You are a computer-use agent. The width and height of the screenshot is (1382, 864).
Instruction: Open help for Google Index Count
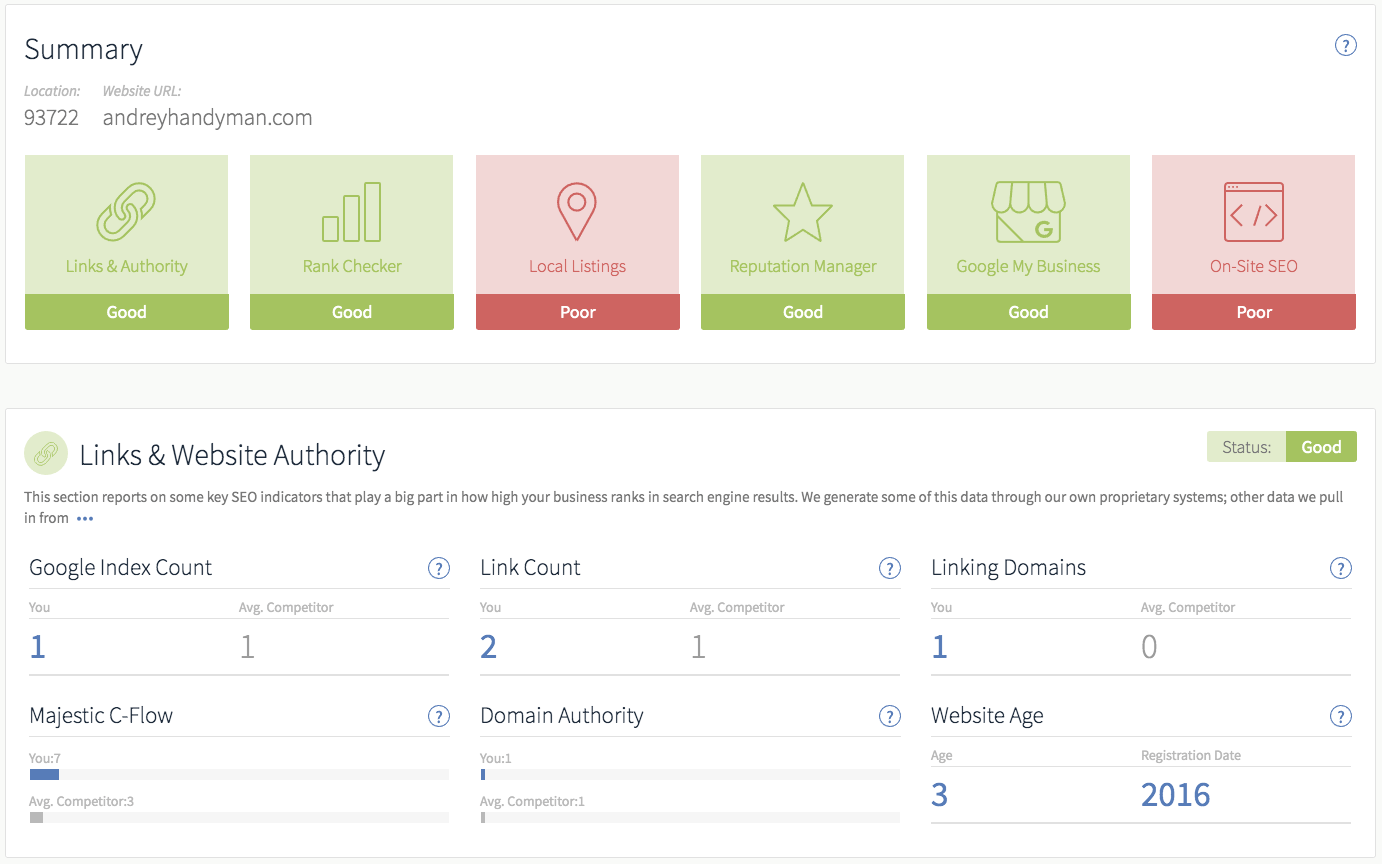pos(439,568)
